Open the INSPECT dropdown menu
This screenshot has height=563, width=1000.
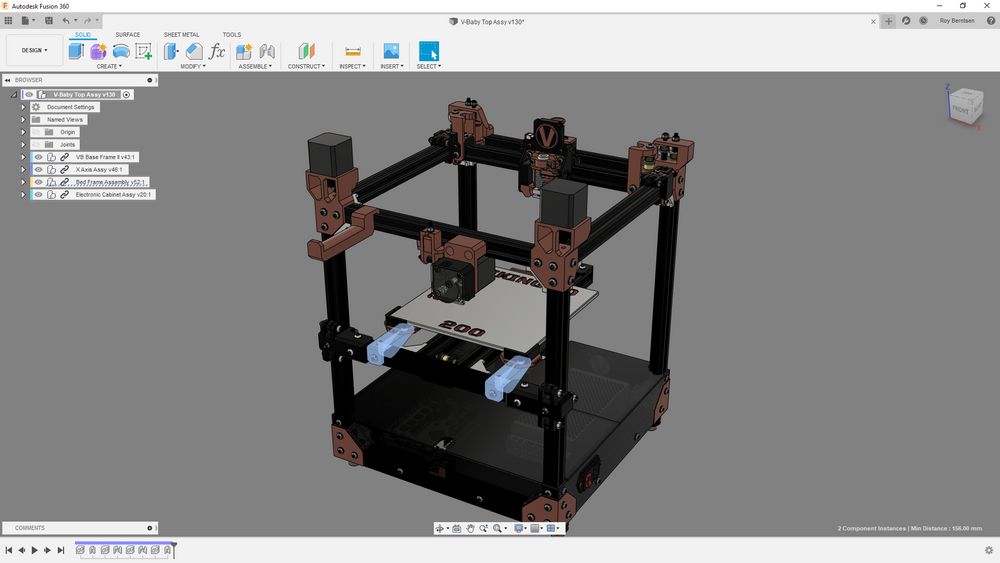click(352, 66)
